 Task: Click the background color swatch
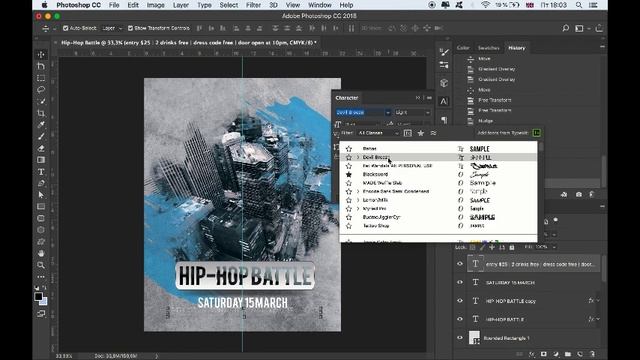click(43, 301)
